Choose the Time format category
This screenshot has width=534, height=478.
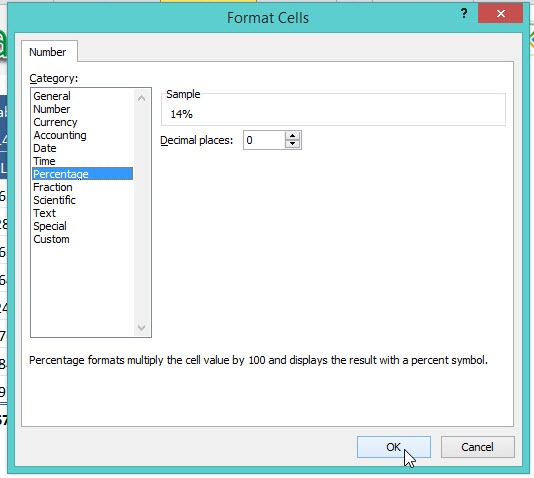pyautogui.click(x=44, y=161)
